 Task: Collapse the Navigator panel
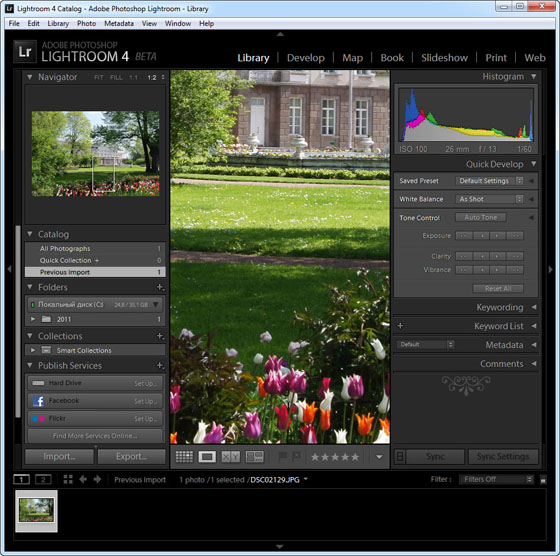pos(30,77)
